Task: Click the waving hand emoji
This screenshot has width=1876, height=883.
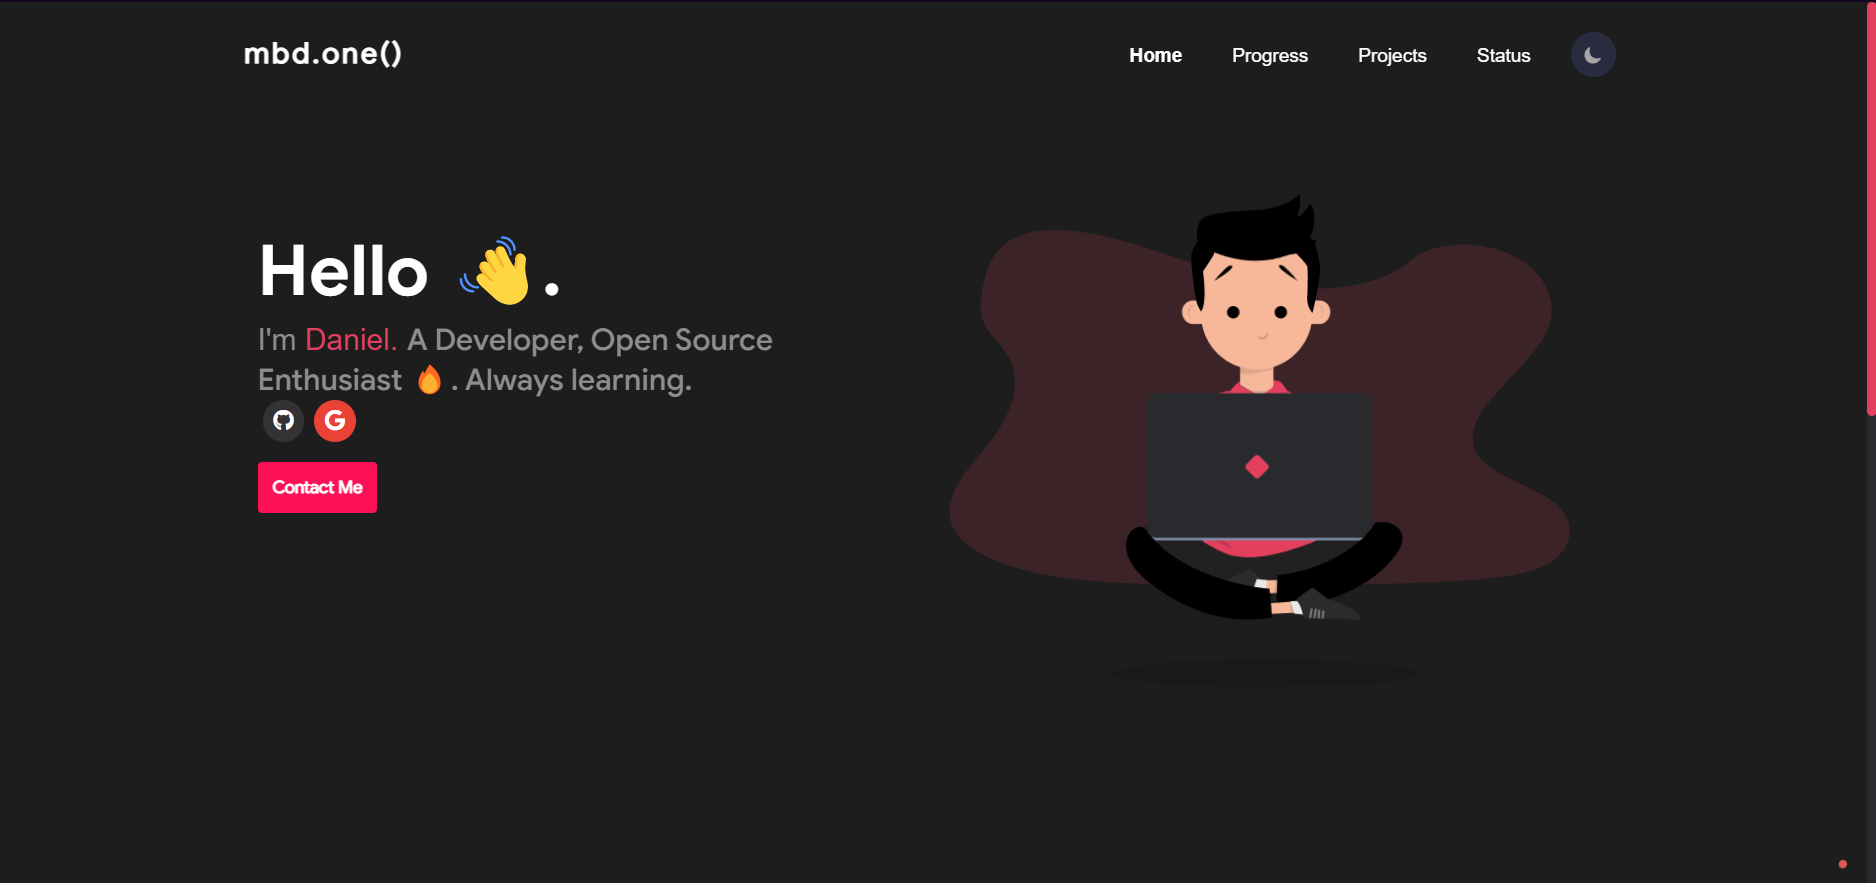Action: tap(496, 271)
